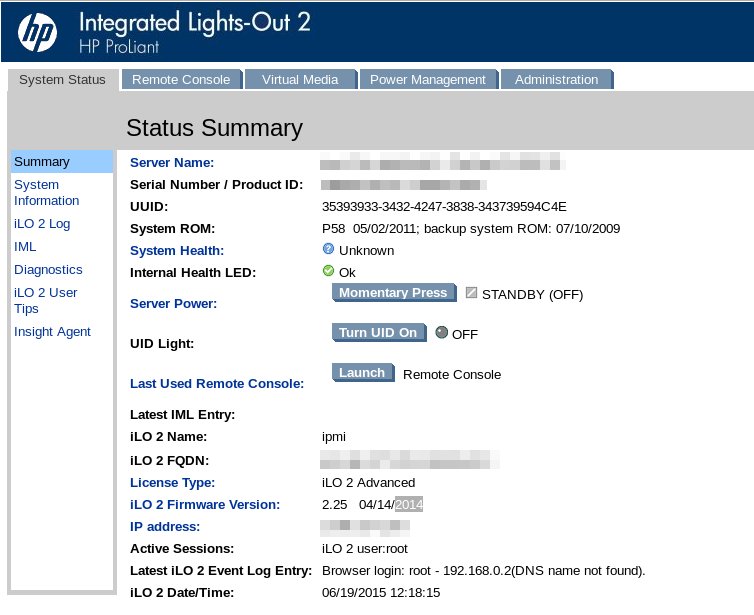Click the HP ProLiant subtitle text
754x615 pixels.
(119, 47)
